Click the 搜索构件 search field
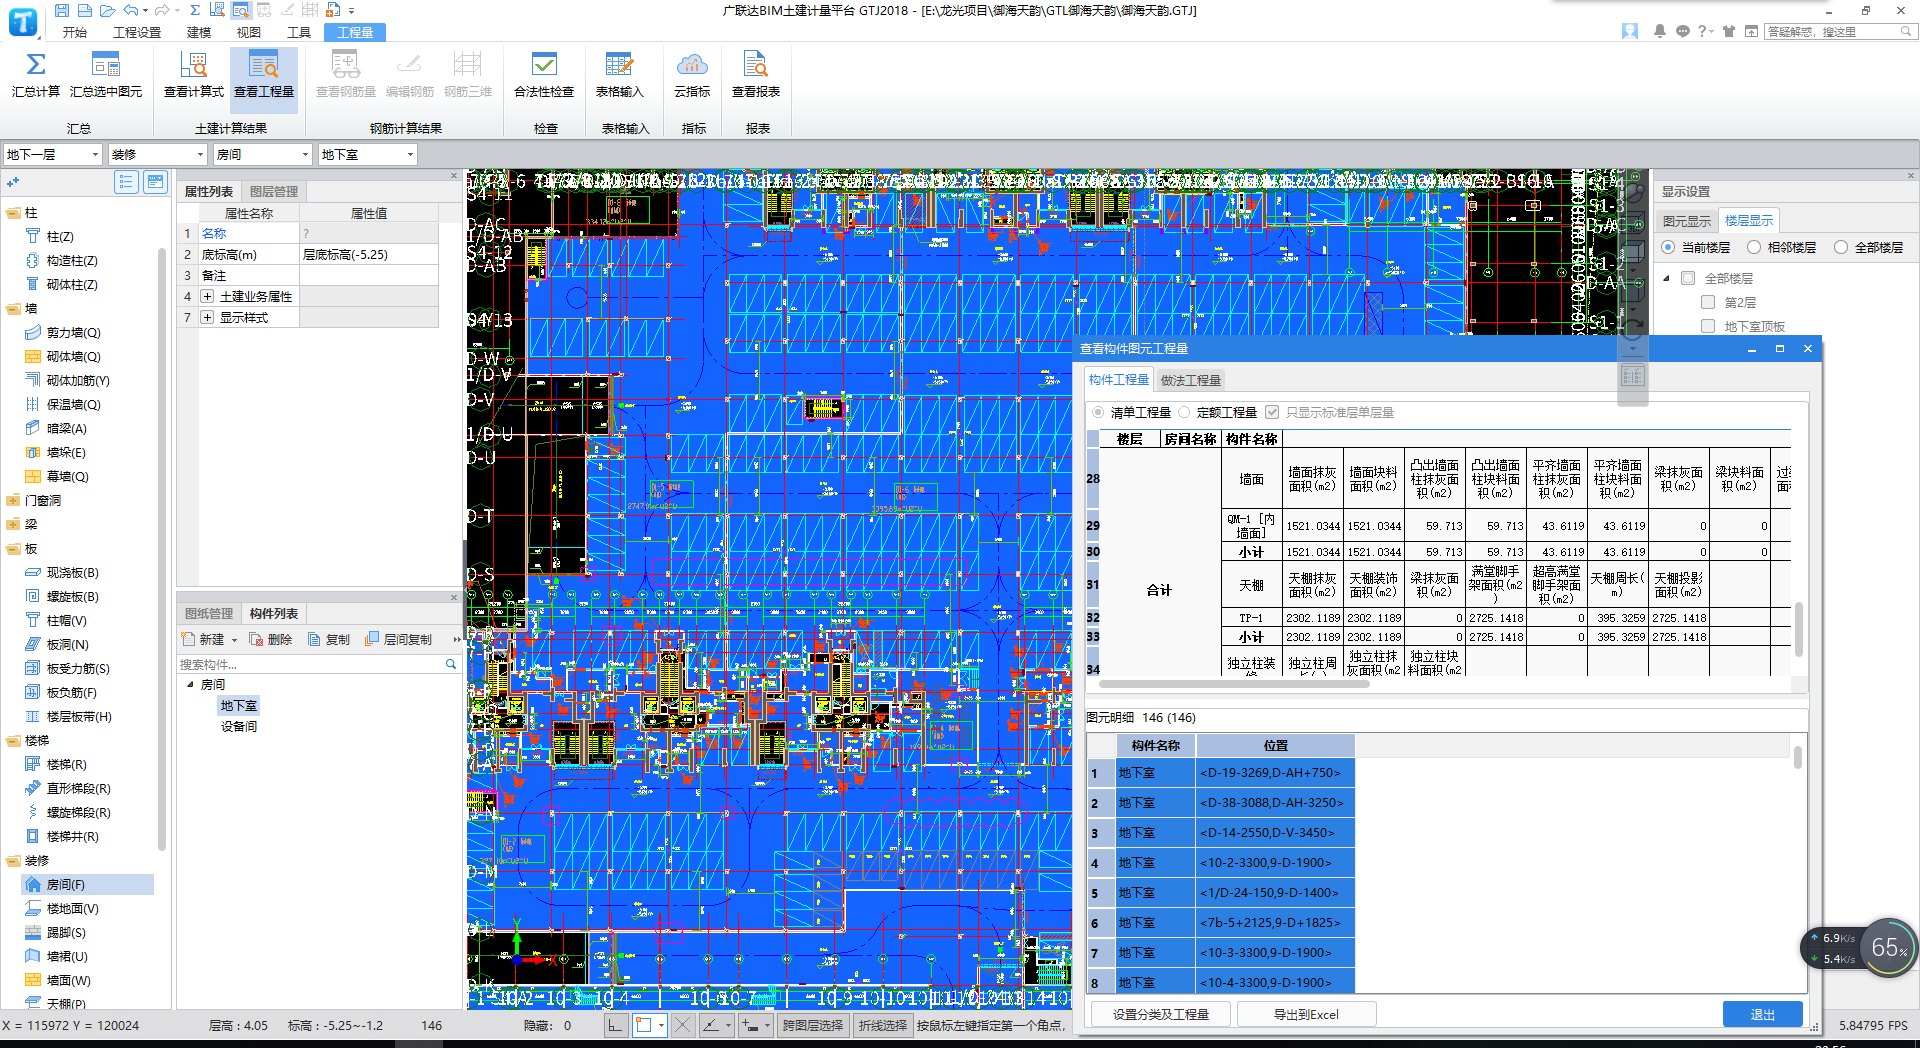 point(310,664)
